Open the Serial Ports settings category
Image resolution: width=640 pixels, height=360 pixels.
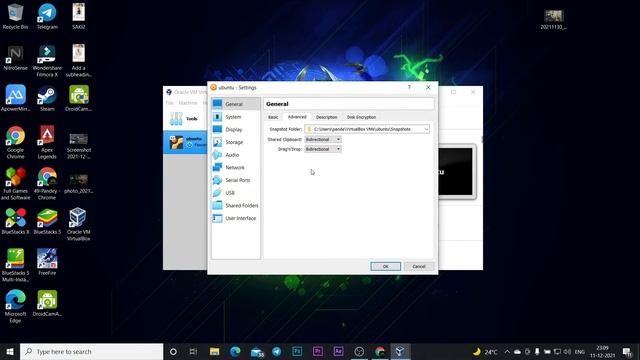point(236,180)
